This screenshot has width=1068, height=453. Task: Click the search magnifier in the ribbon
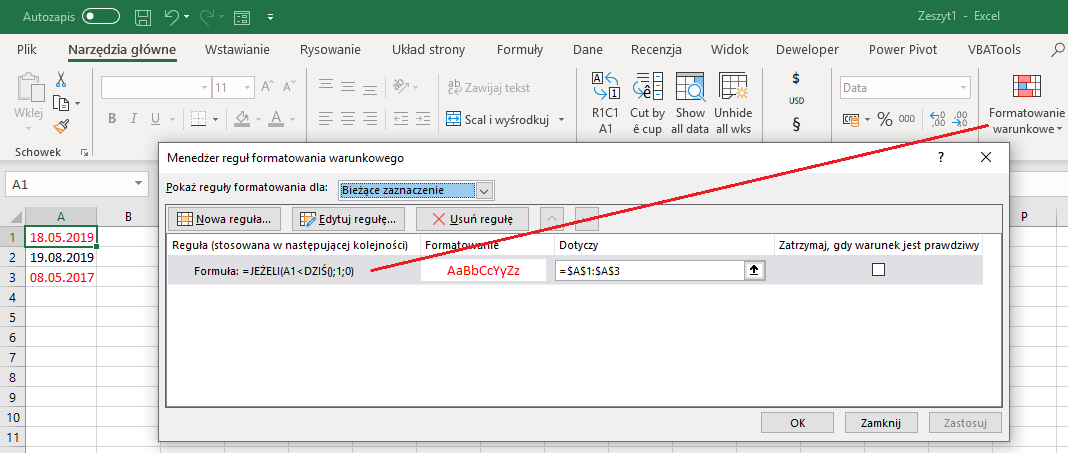[x=1058, y=49]
